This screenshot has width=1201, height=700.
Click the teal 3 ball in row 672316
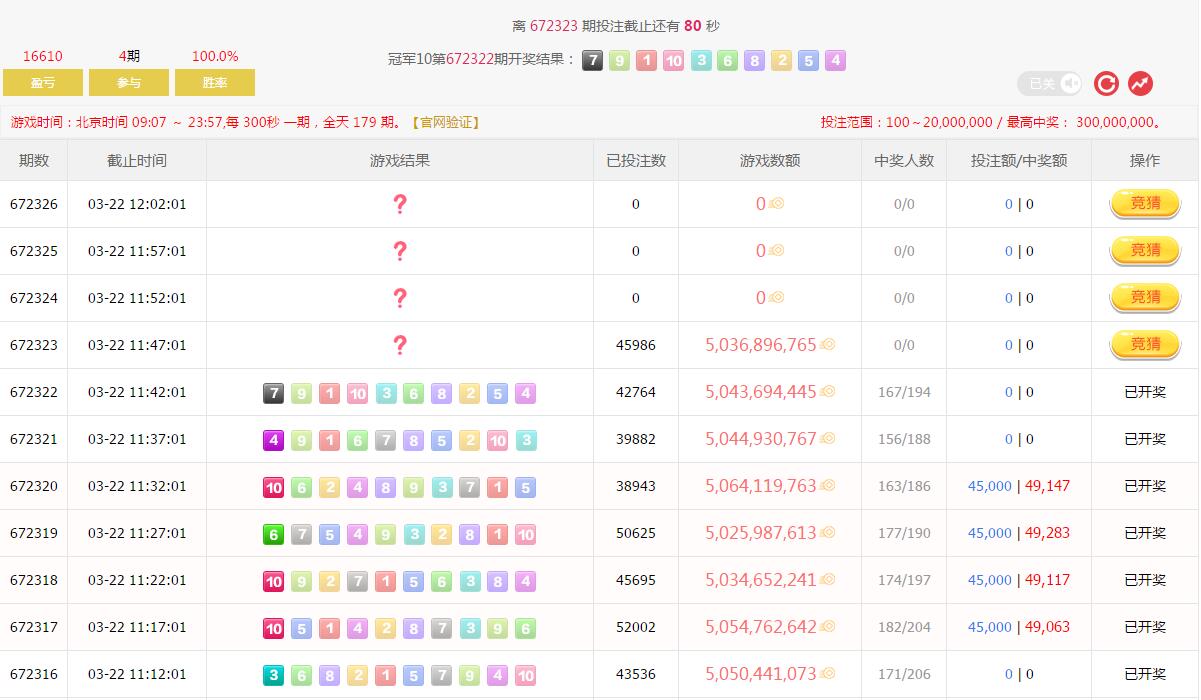click(273, 675)
